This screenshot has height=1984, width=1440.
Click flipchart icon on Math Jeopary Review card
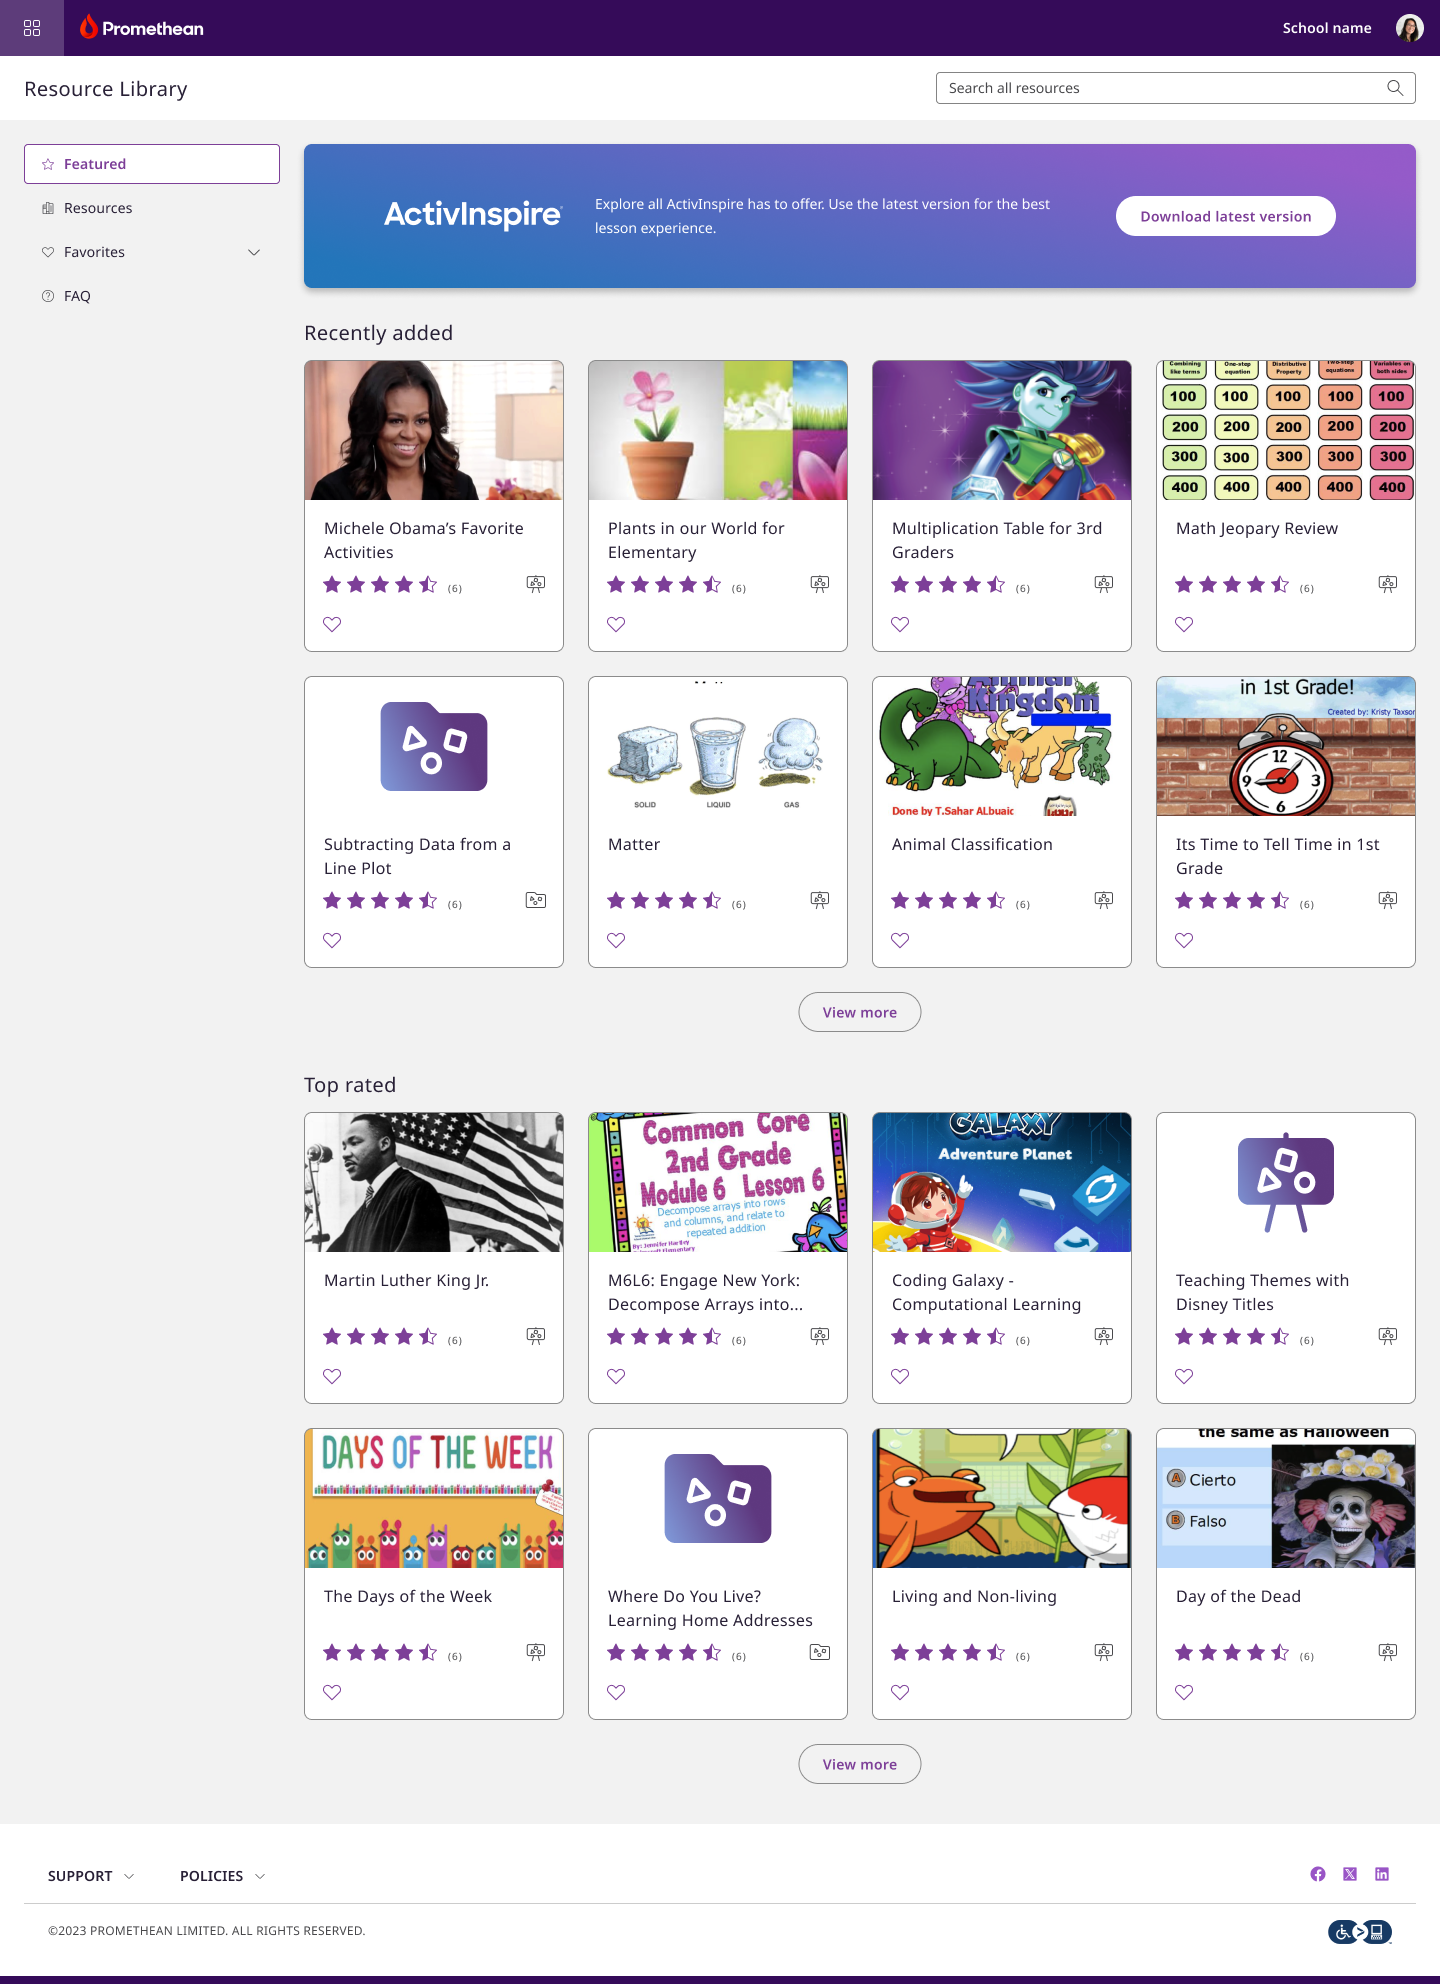[x=1388, y=584]
